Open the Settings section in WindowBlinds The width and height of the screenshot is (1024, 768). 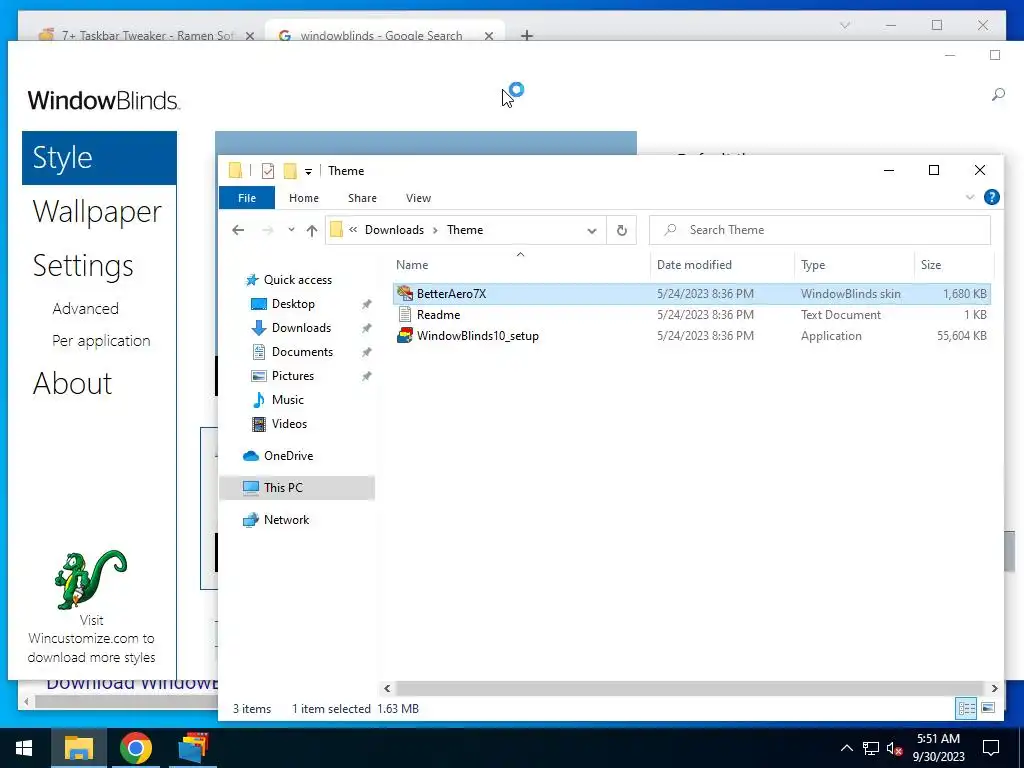click(83, 266)
